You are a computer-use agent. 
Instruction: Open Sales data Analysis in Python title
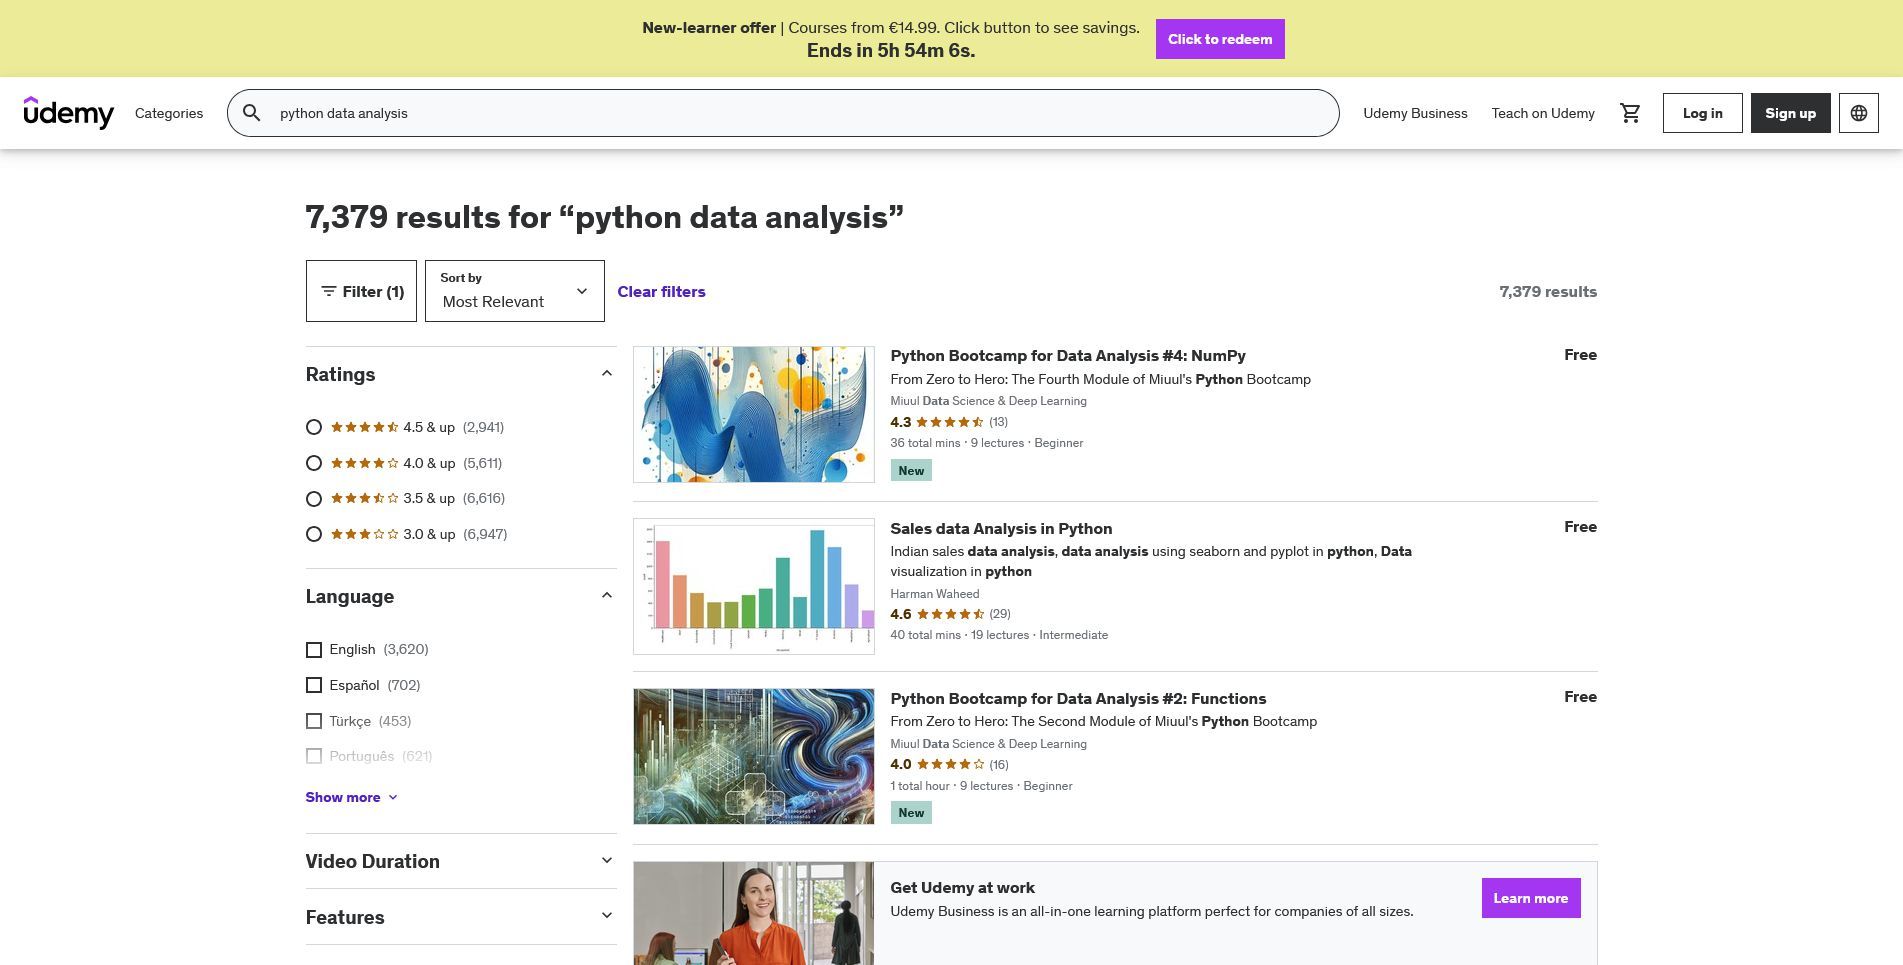(x=1001, y=528)
